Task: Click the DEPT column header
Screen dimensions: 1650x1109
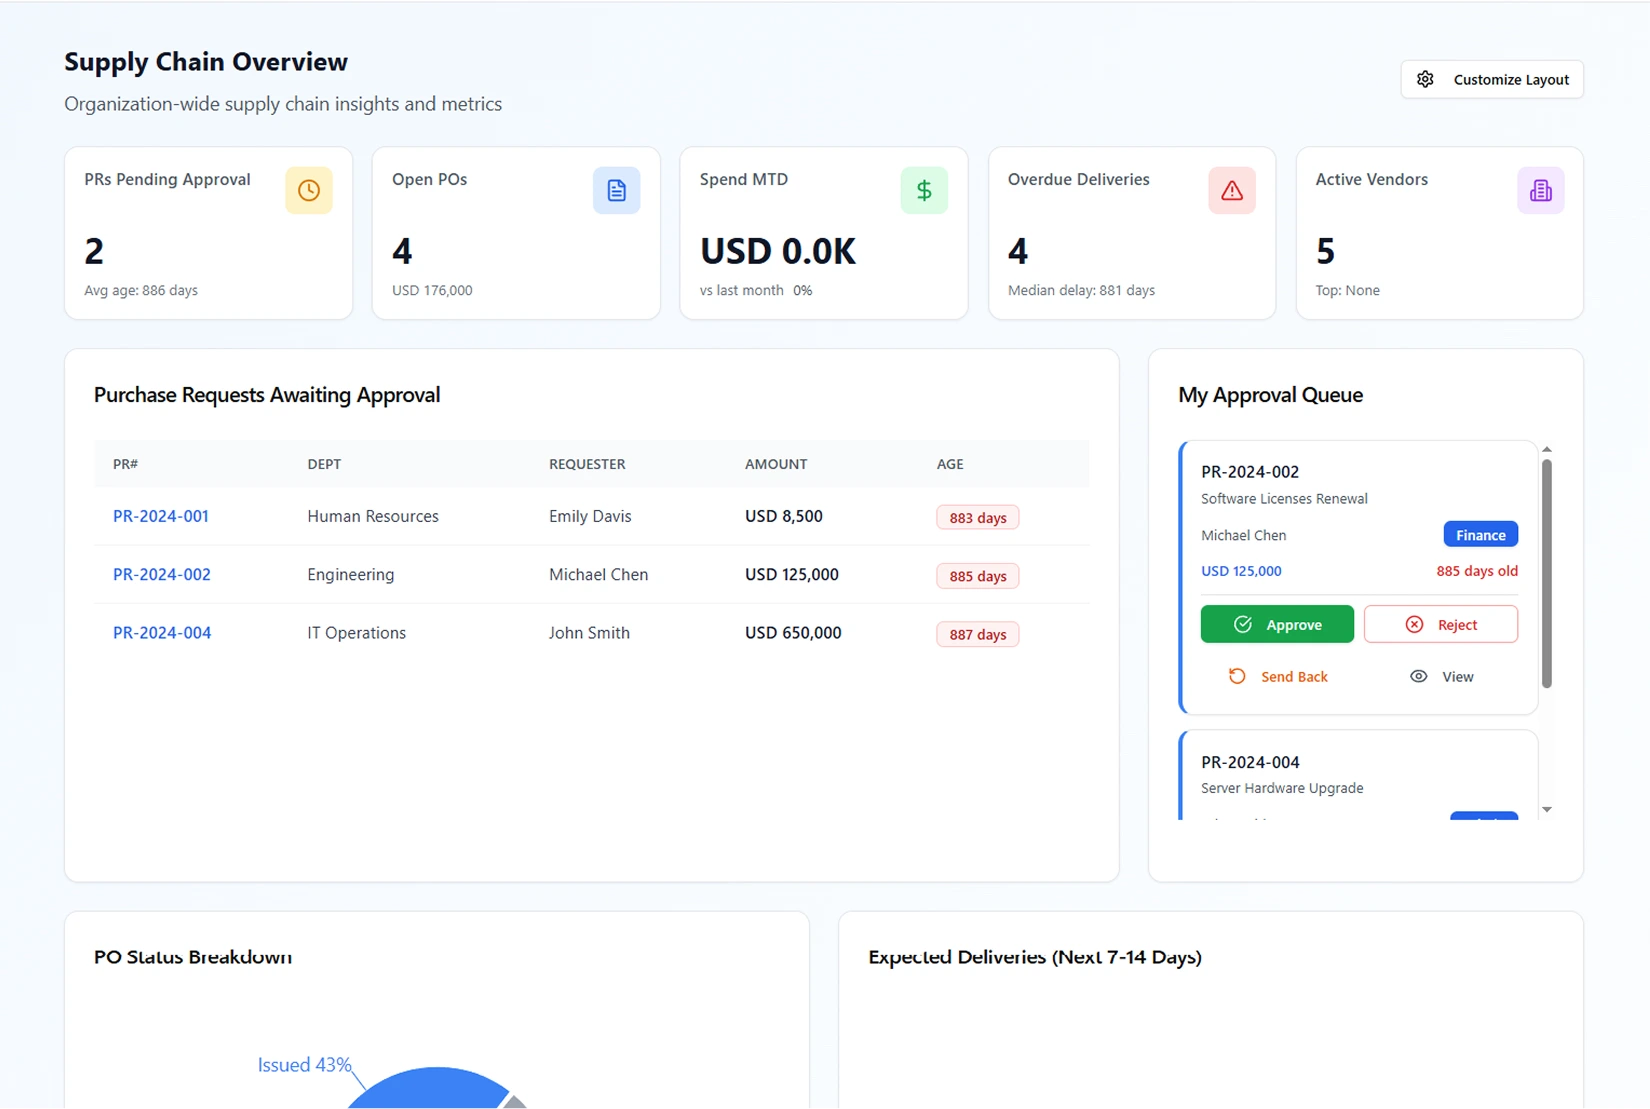Action: [324, 464]
